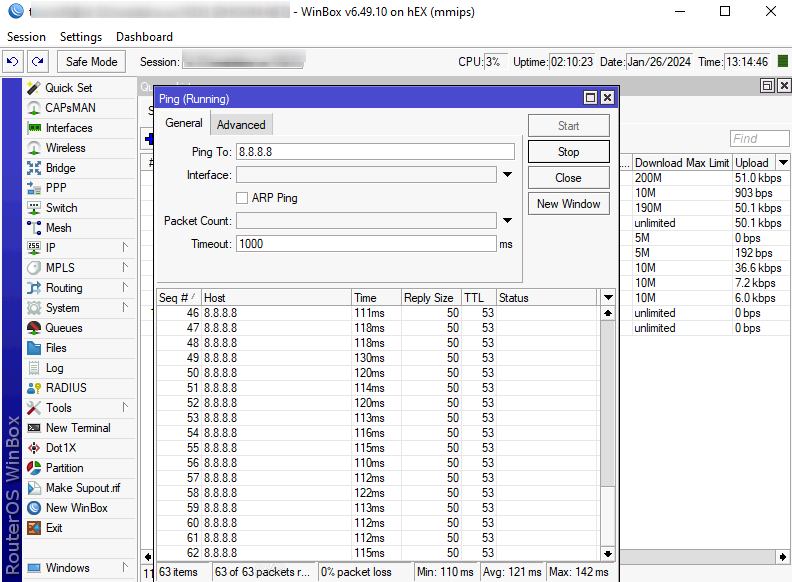Click the Start button

(569, 126)
